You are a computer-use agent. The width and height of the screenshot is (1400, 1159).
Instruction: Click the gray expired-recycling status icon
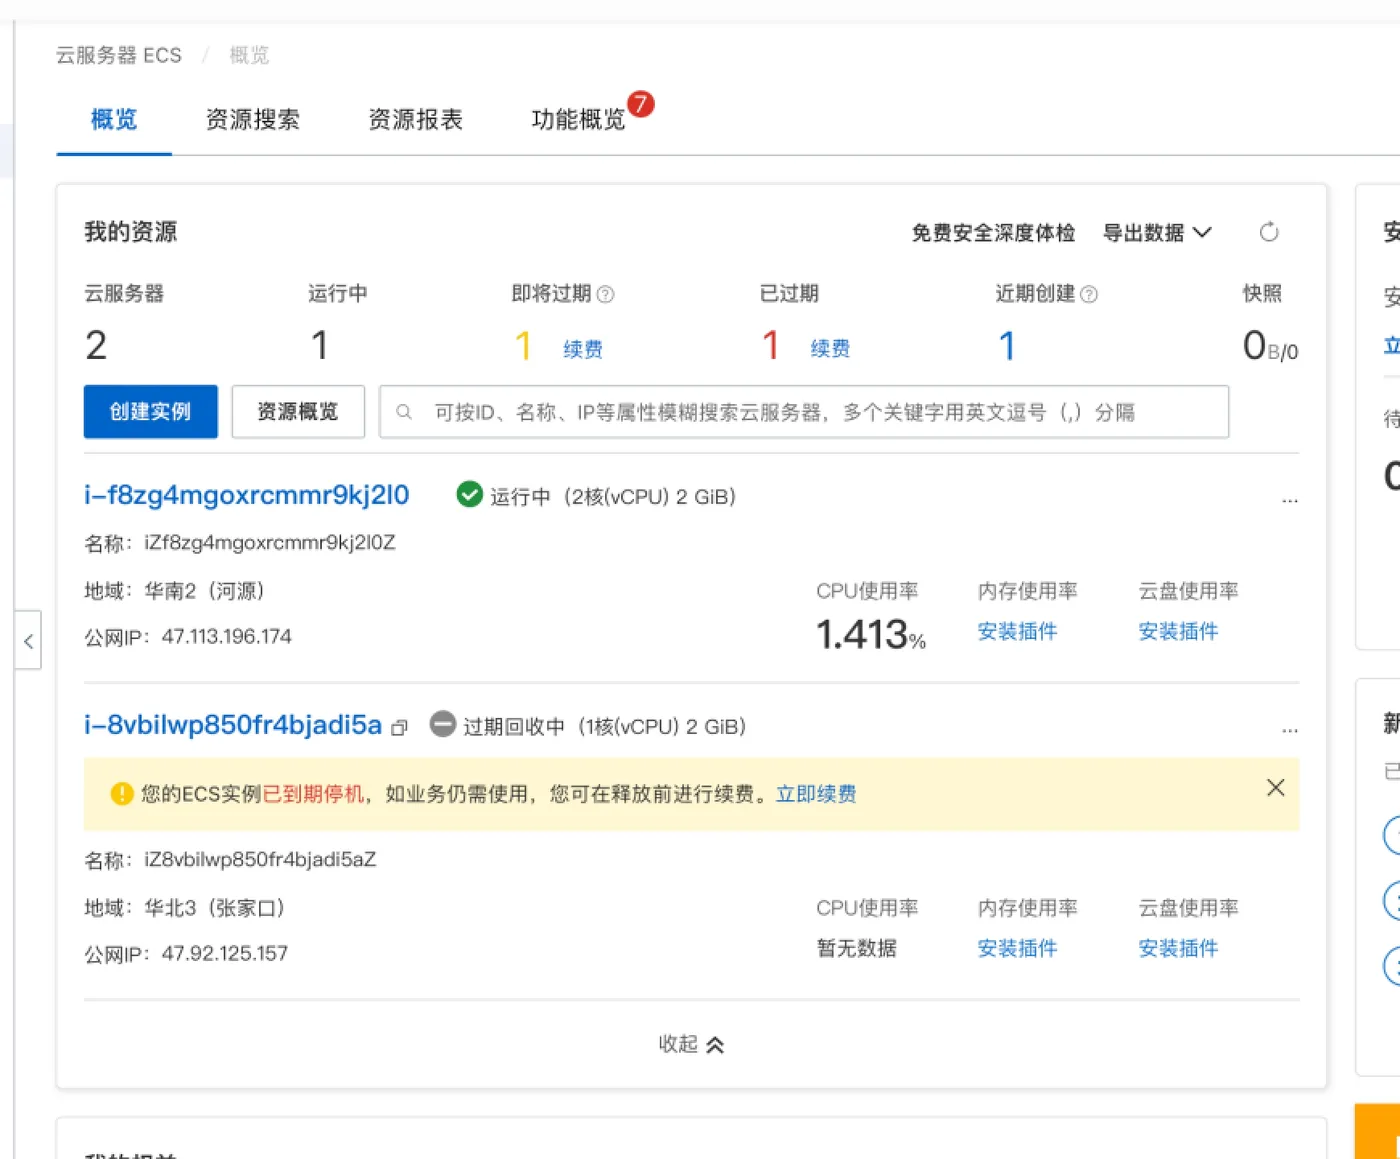[x=443, y=724]
